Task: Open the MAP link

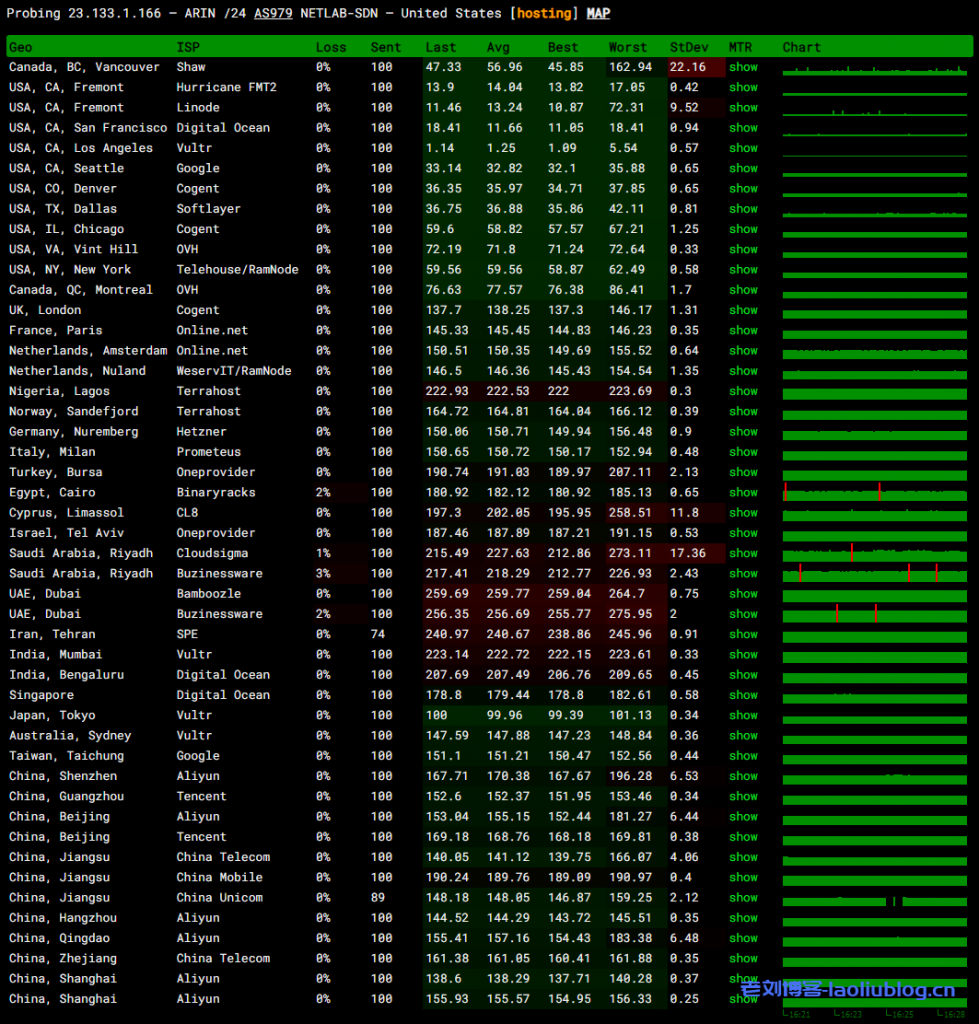Action: coord(598,14)
